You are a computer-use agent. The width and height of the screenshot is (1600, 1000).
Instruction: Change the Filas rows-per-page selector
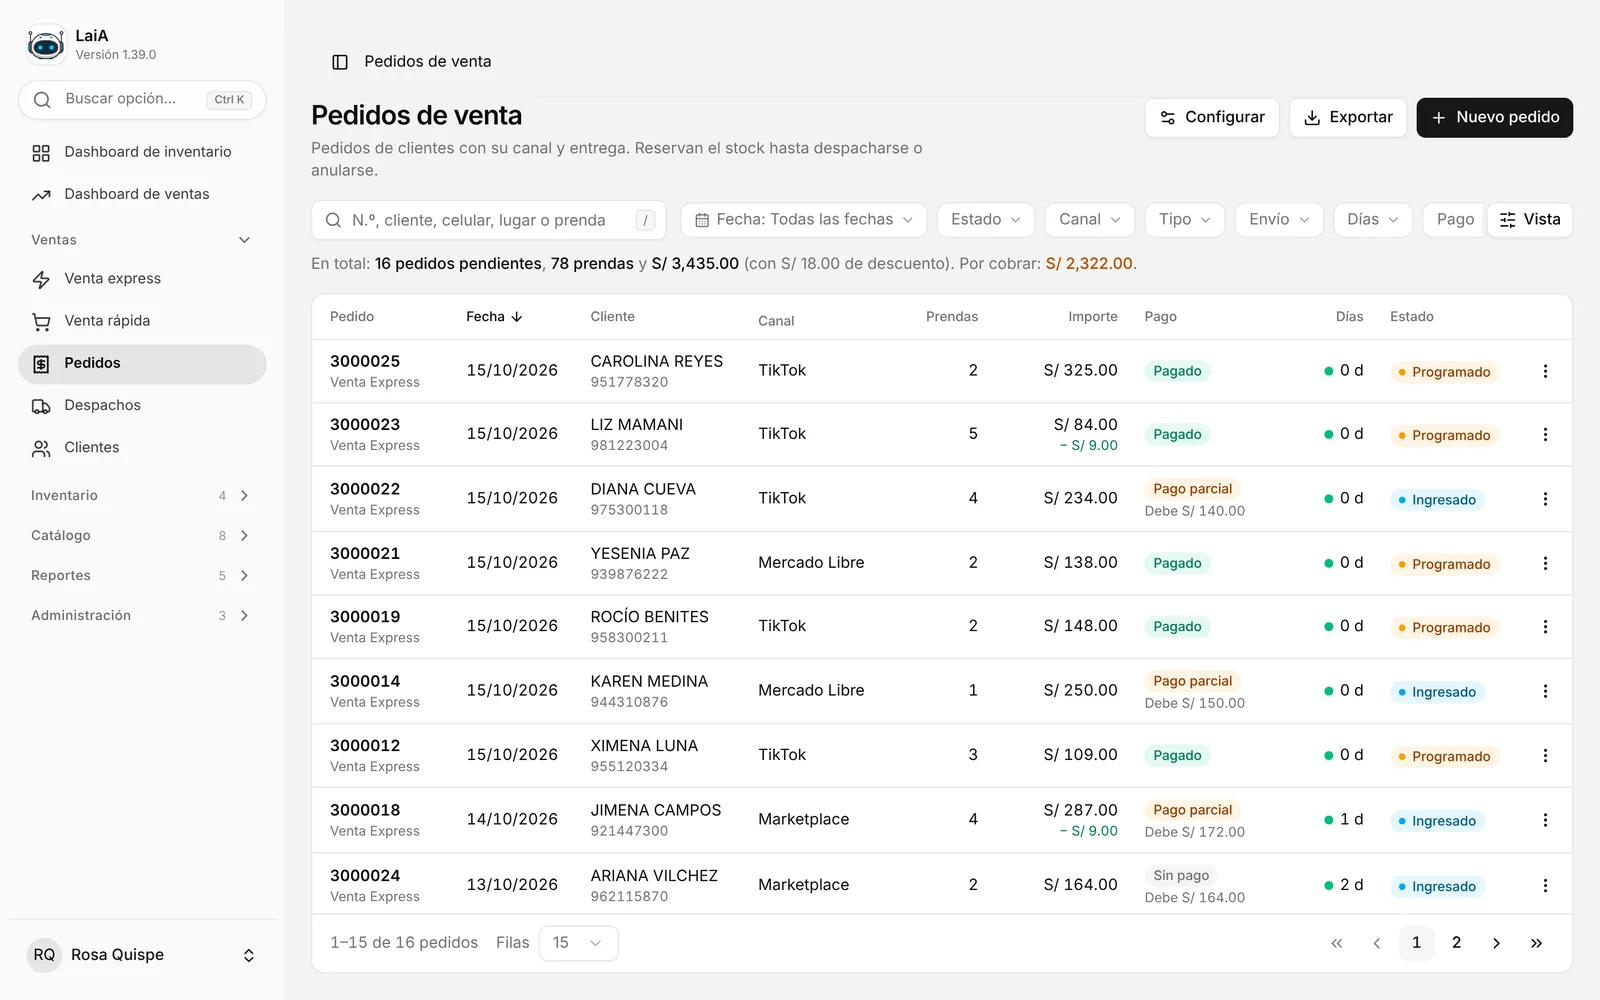pos(578,943)
